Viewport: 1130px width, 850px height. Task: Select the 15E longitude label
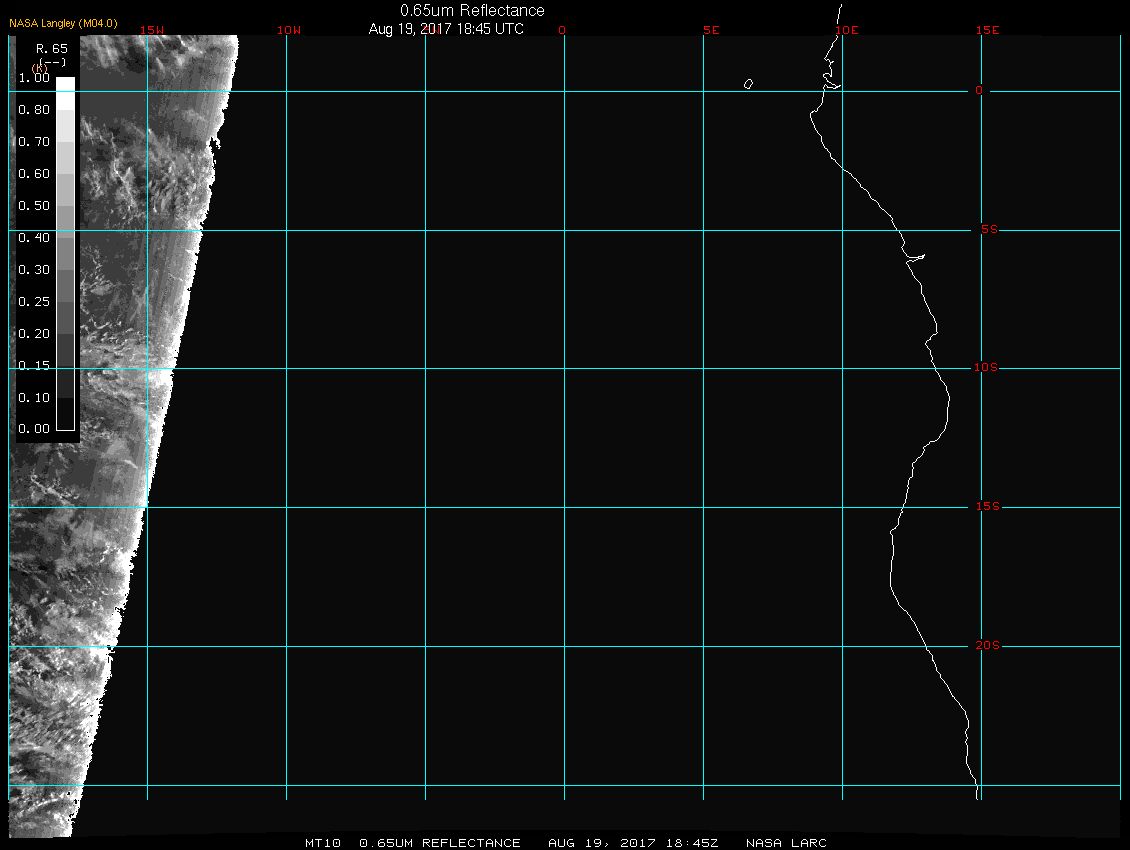point(988,30)
